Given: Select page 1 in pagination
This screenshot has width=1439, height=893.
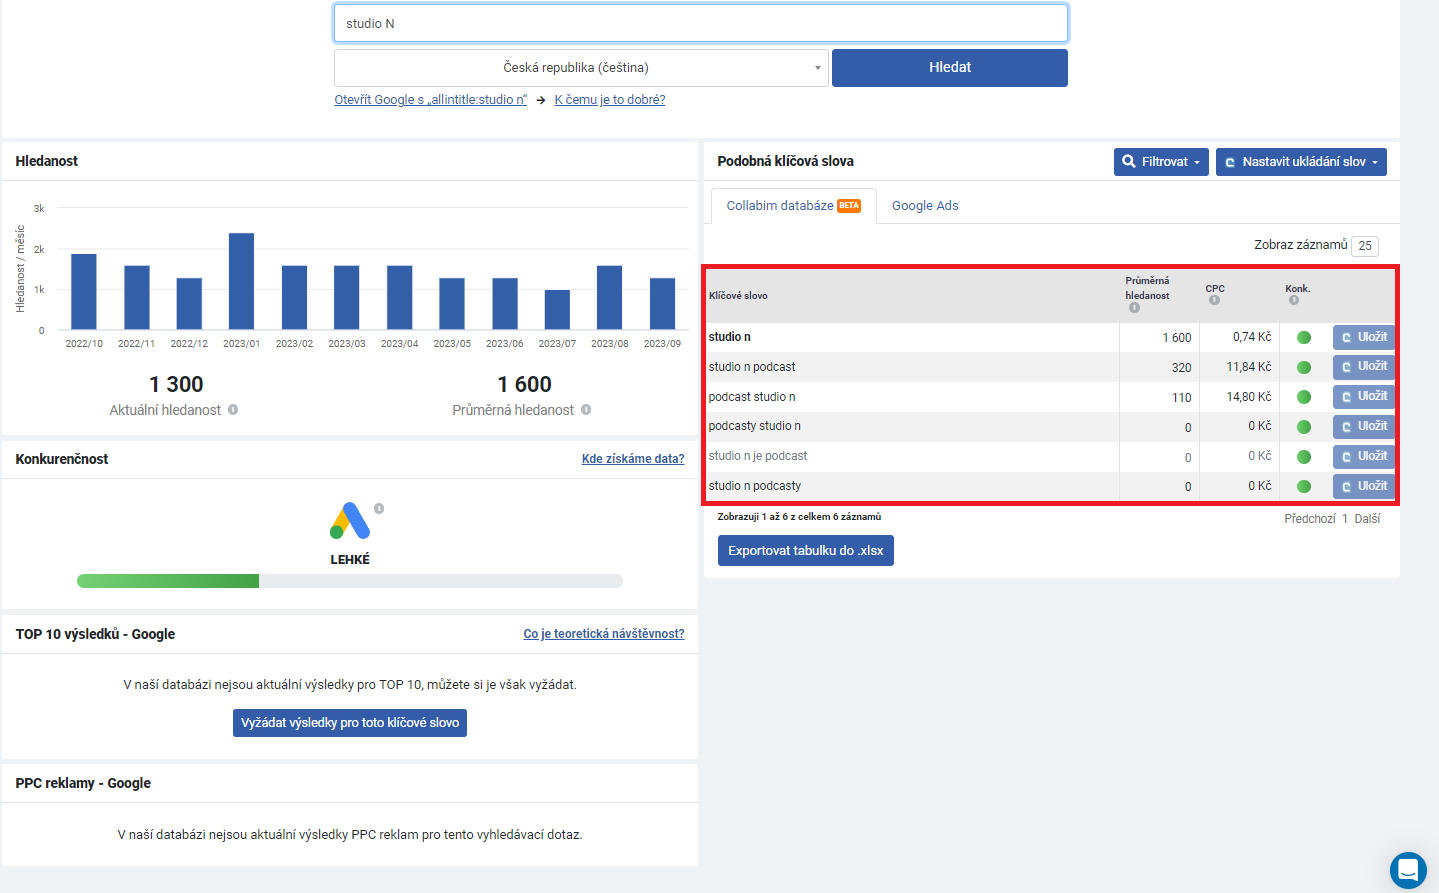Looking at the screenshot, I should point(1345,519).
